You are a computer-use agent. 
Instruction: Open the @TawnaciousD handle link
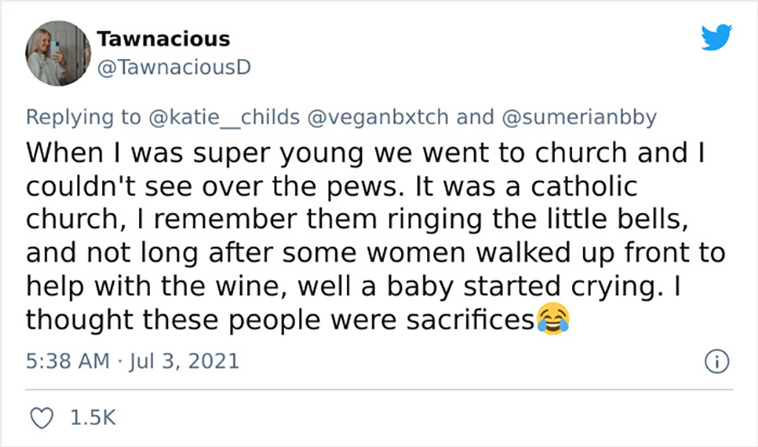click(x=174, y=67)
